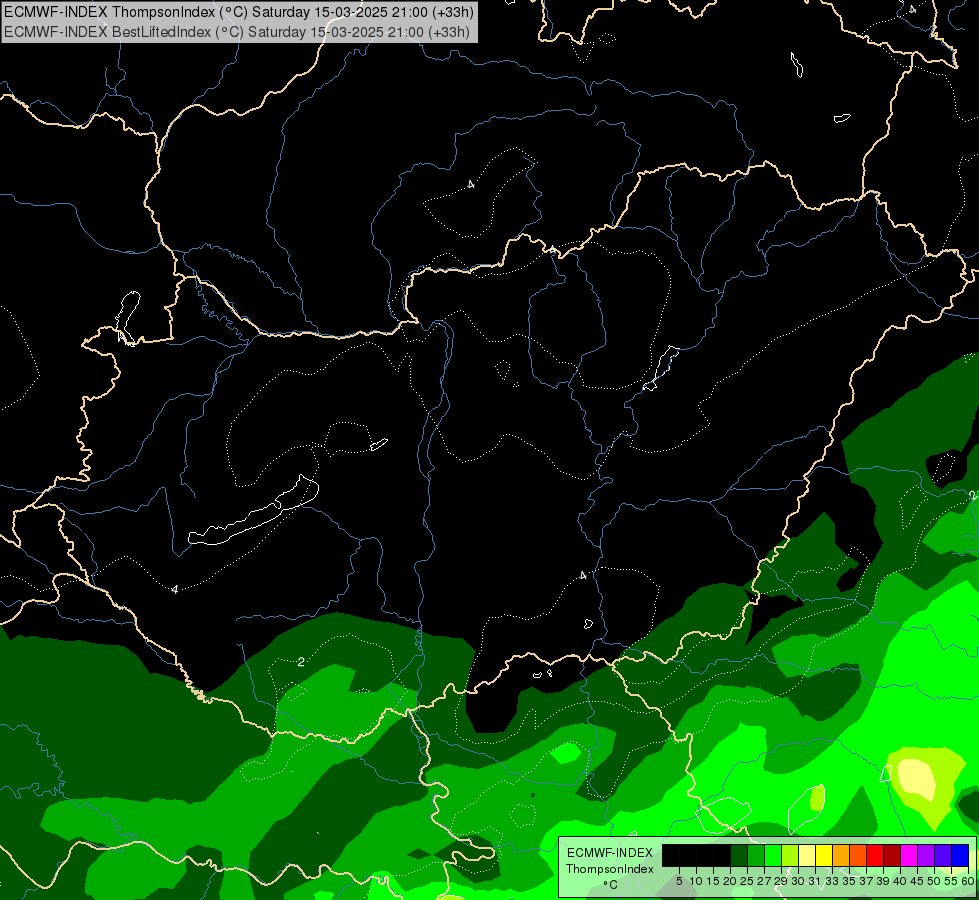Screen dimensions: 979x900
Task: Click the ThompsonIndex title line at the top
Action: point(239,12)
